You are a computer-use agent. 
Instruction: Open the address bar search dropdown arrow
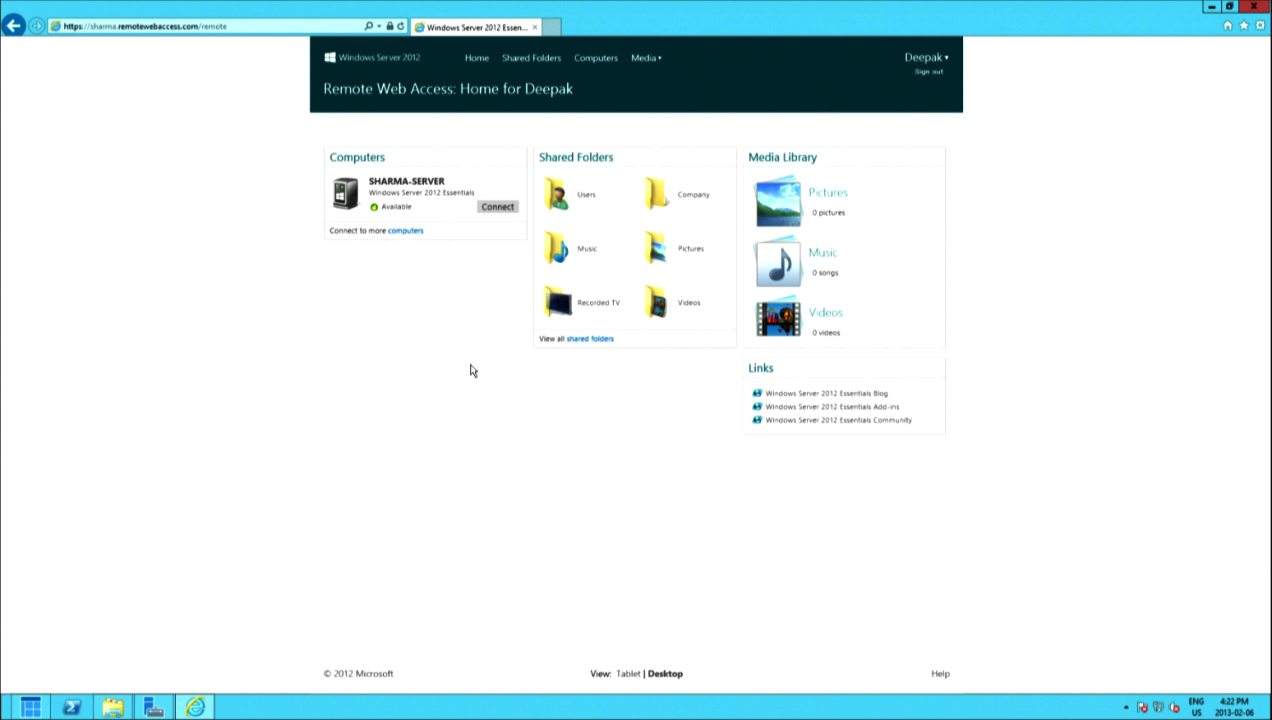pos(379,26)
